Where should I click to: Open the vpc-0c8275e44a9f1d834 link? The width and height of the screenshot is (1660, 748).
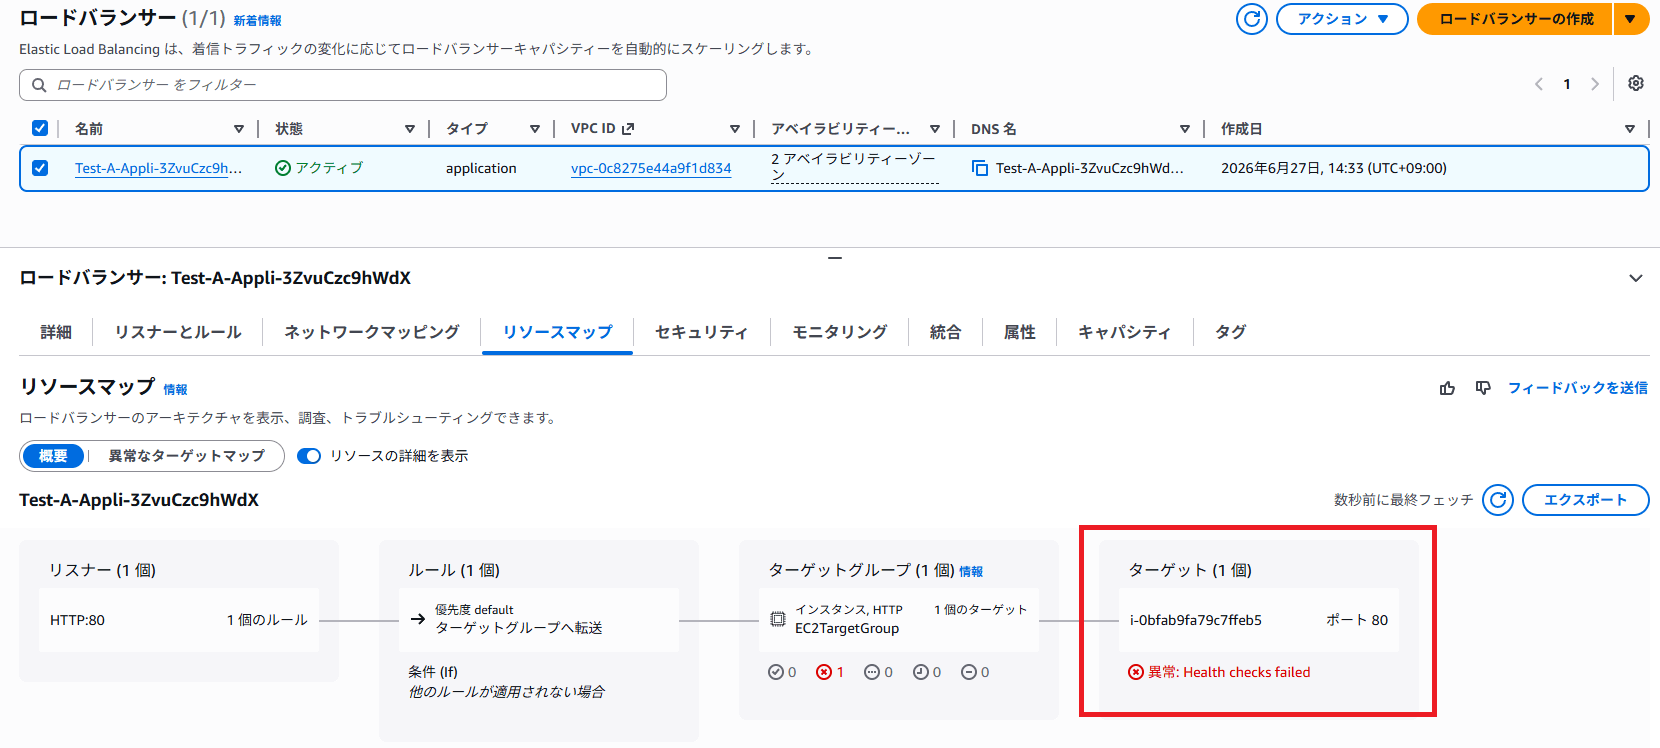[x=651, y=168]
